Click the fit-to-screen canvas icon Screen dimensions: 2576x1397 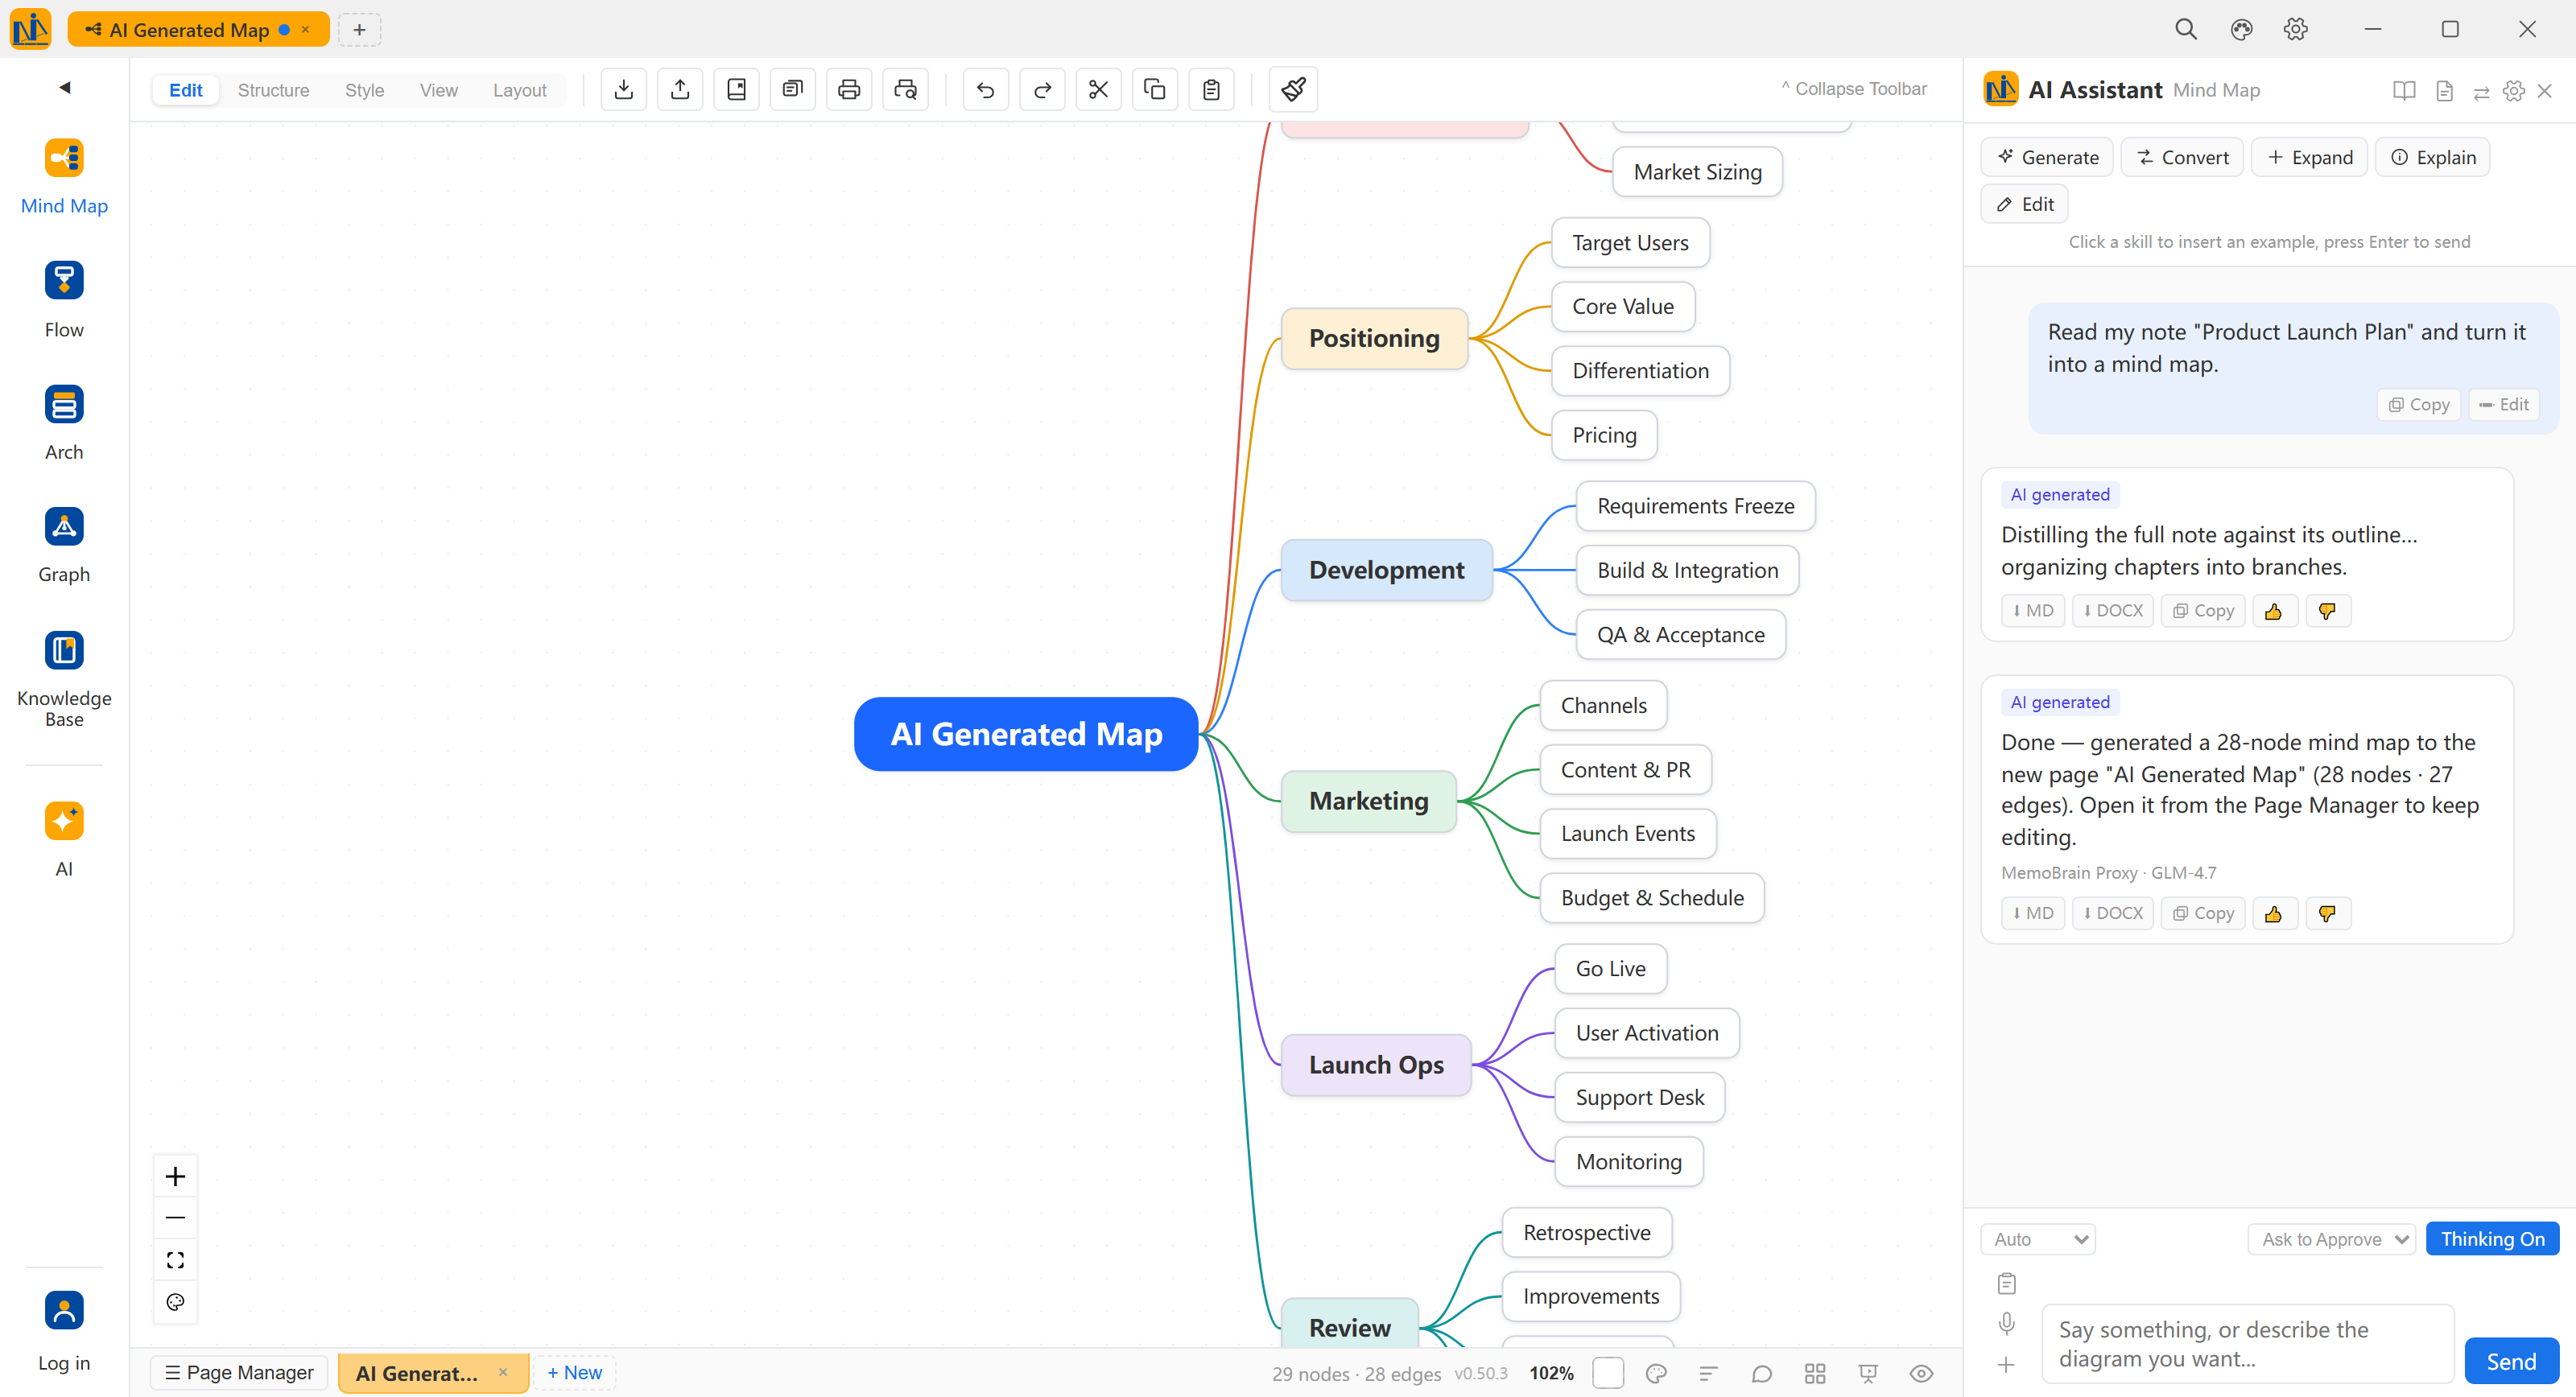[x=175, y=1260]
